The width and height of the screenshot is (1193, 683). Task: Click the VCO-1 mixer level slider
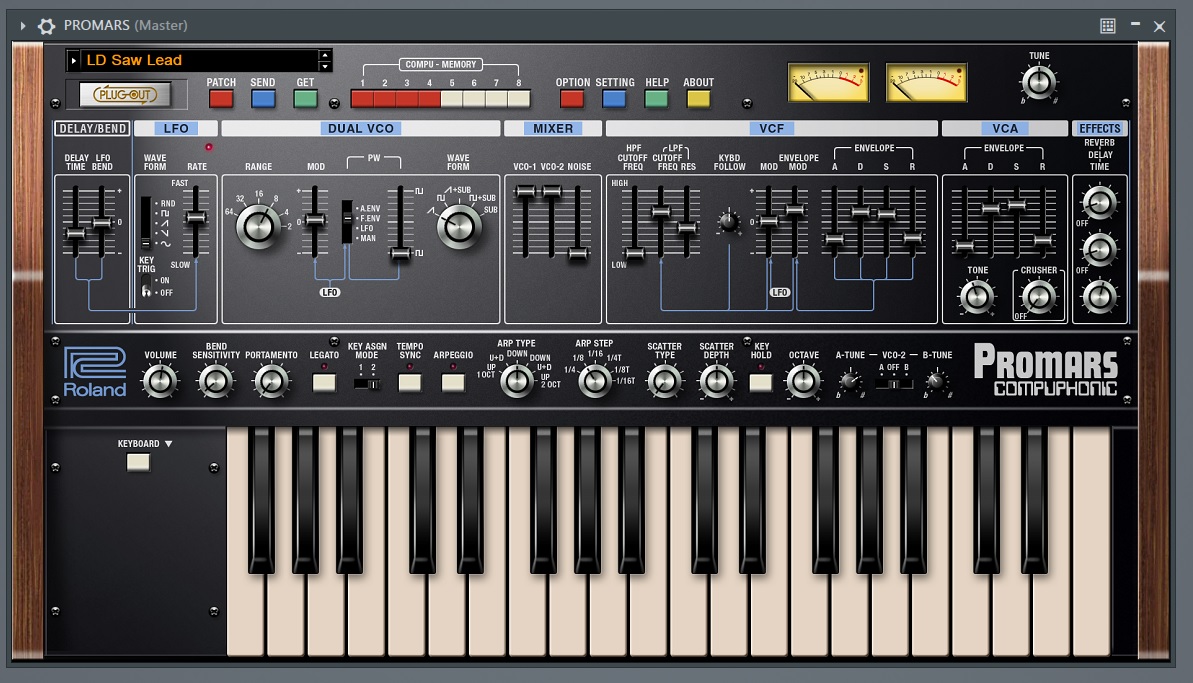click(x=525, y=192)
